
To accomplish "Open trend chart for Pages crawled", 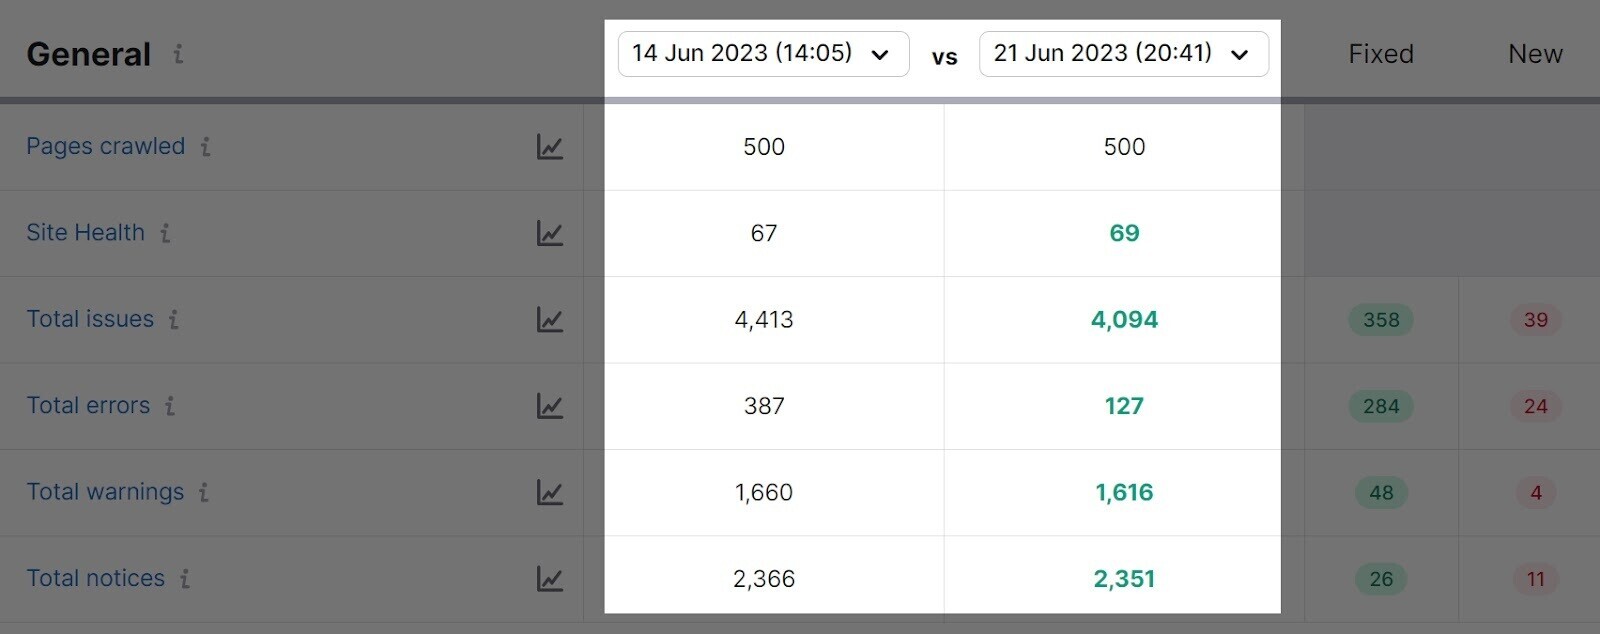I will click(x=549, y=146).
